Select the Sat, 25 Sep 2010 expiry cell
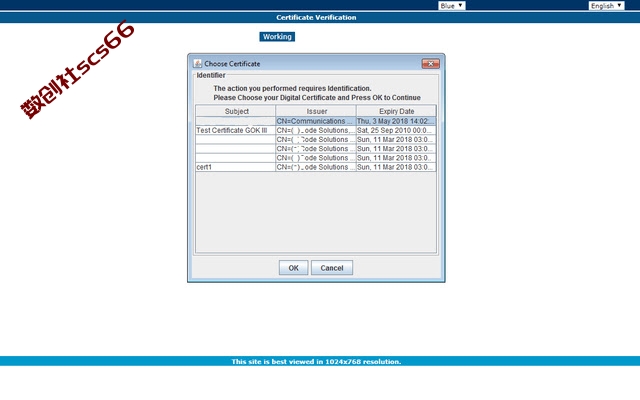Screen dimensions: 640x400 coord(396,130)
